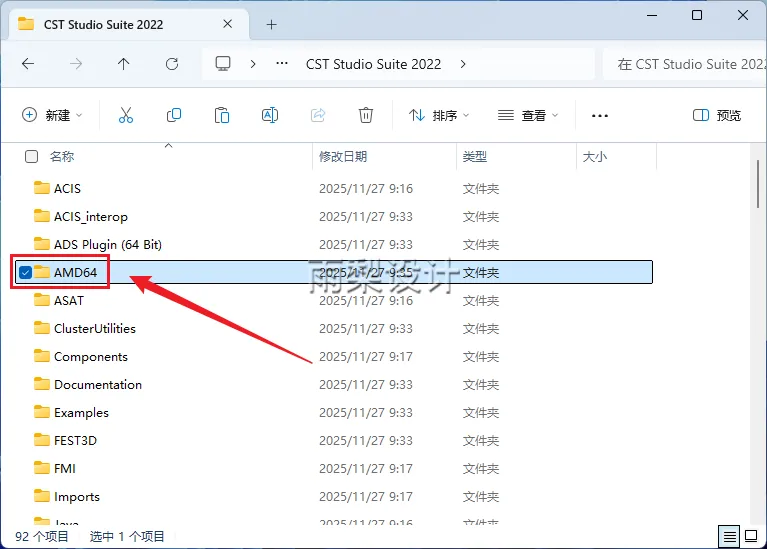Delete the selected folder
The height and width of the screenshot is (549, 767).
pos(366,115)
